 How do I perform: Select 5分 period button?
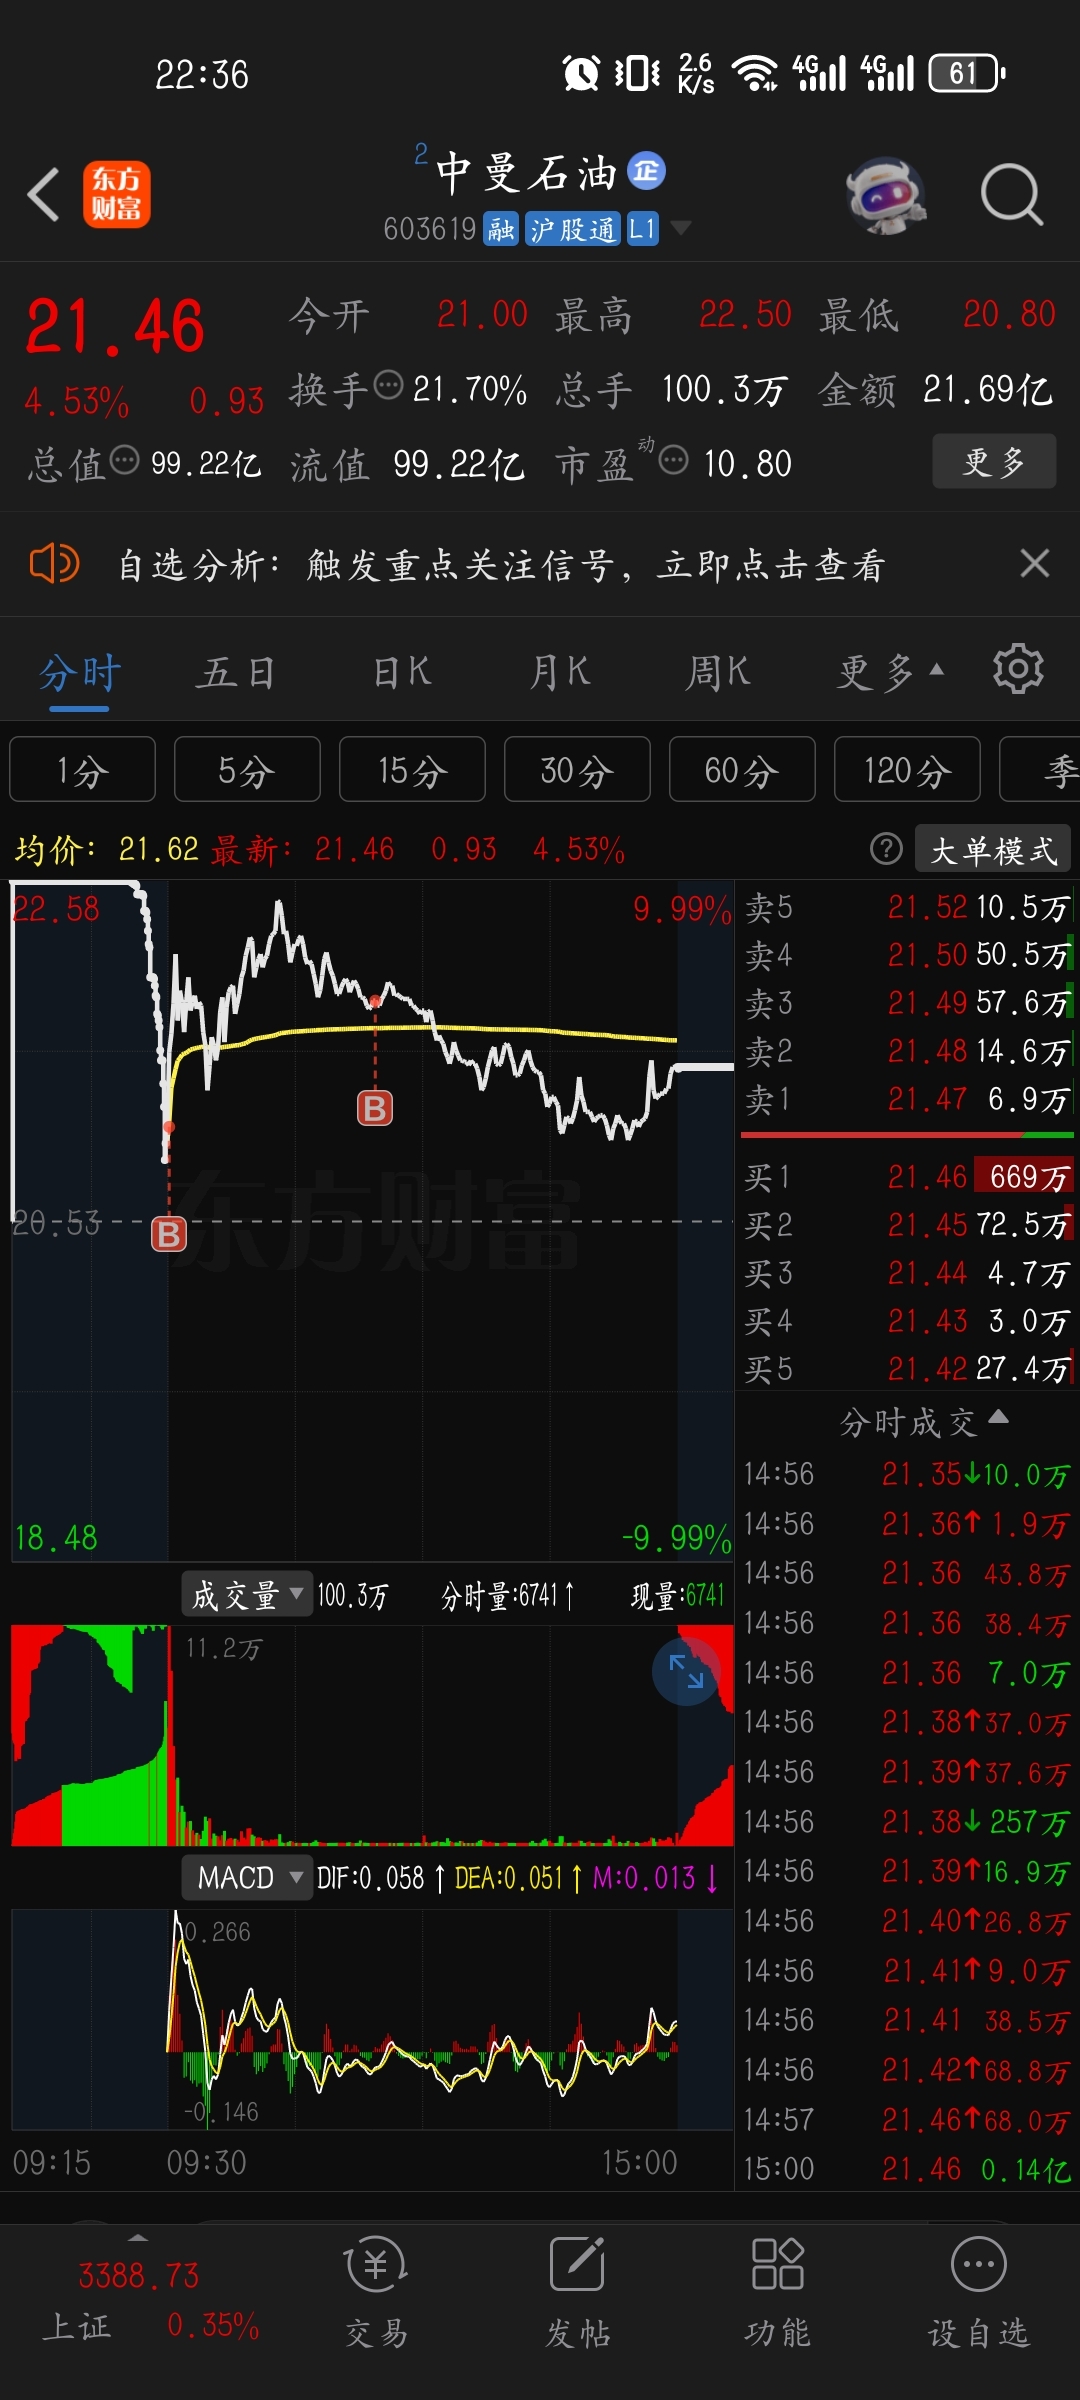247,770
